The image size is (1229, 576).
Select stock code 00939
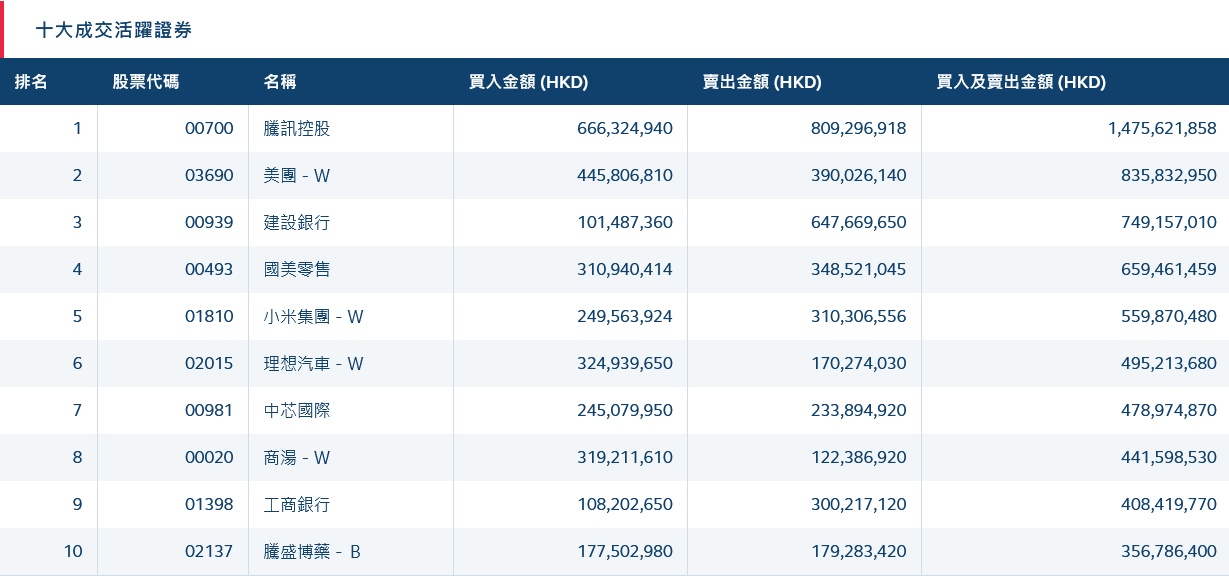[209, 222]
